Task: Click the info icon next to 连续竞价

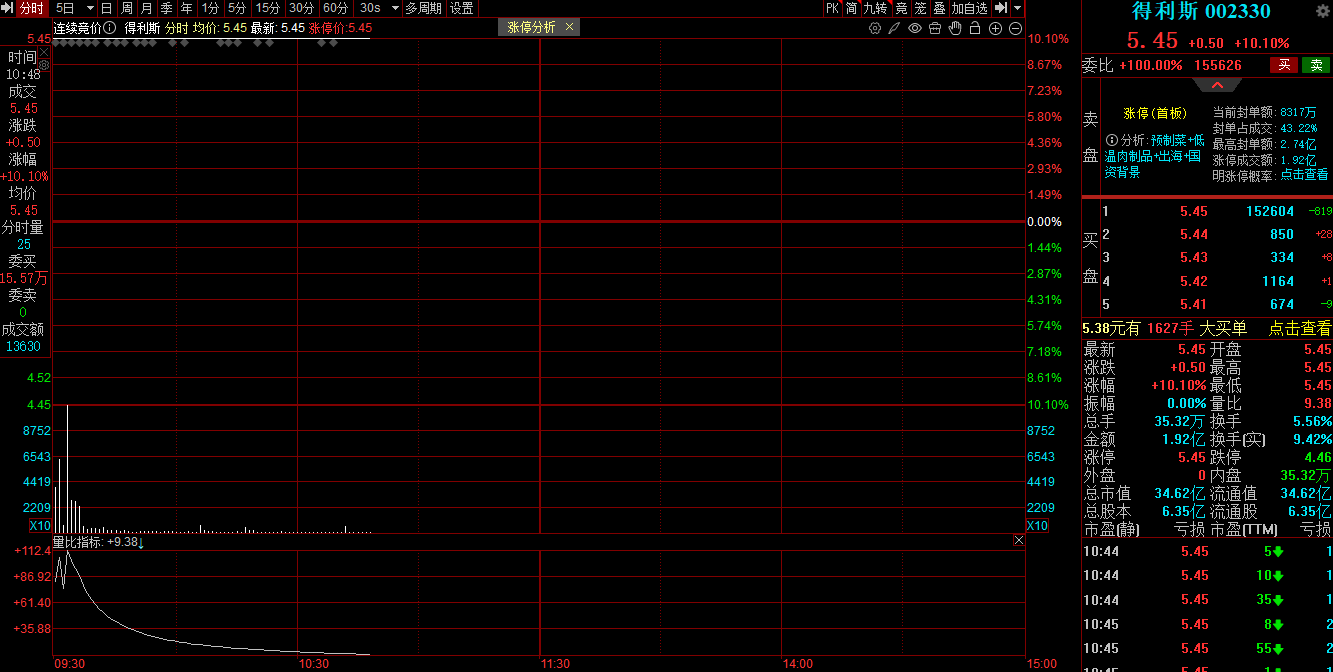Action: click(x=109, y=28)
